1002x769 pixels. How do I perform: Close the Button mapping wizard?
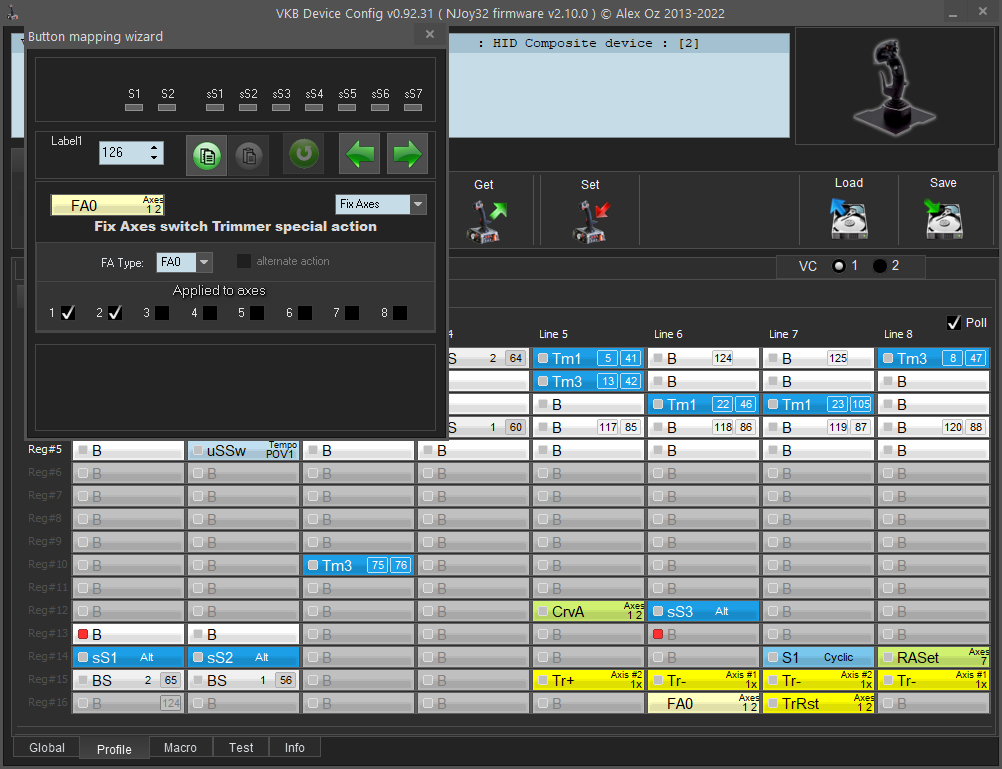430,34
